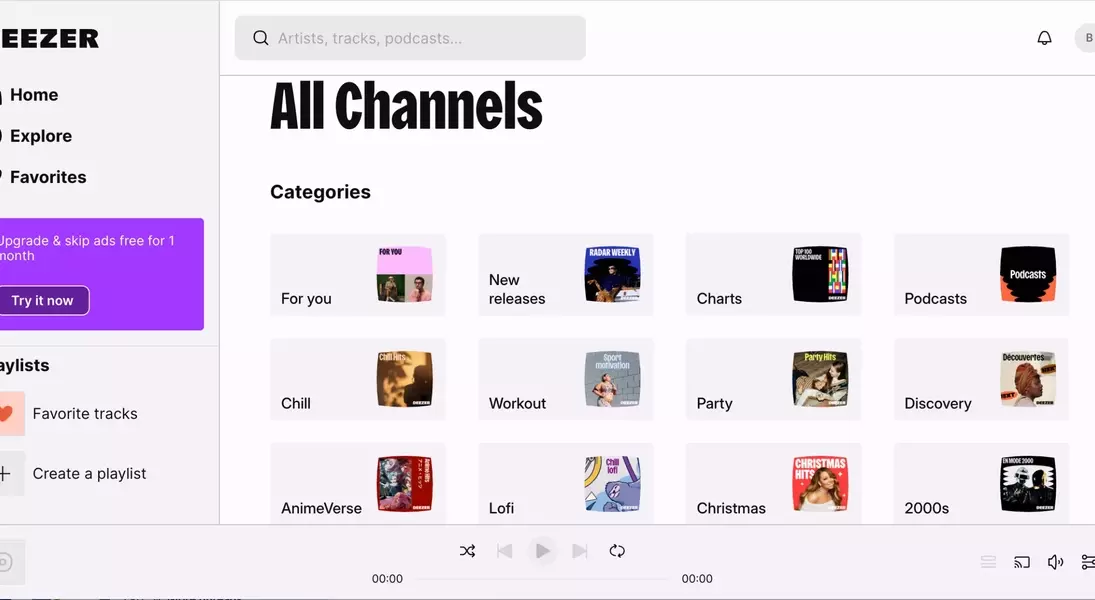1095x600 pixels.
Task: Mute audio via the volume icon
Action: pyautogui.click(x=1054, y=561)
